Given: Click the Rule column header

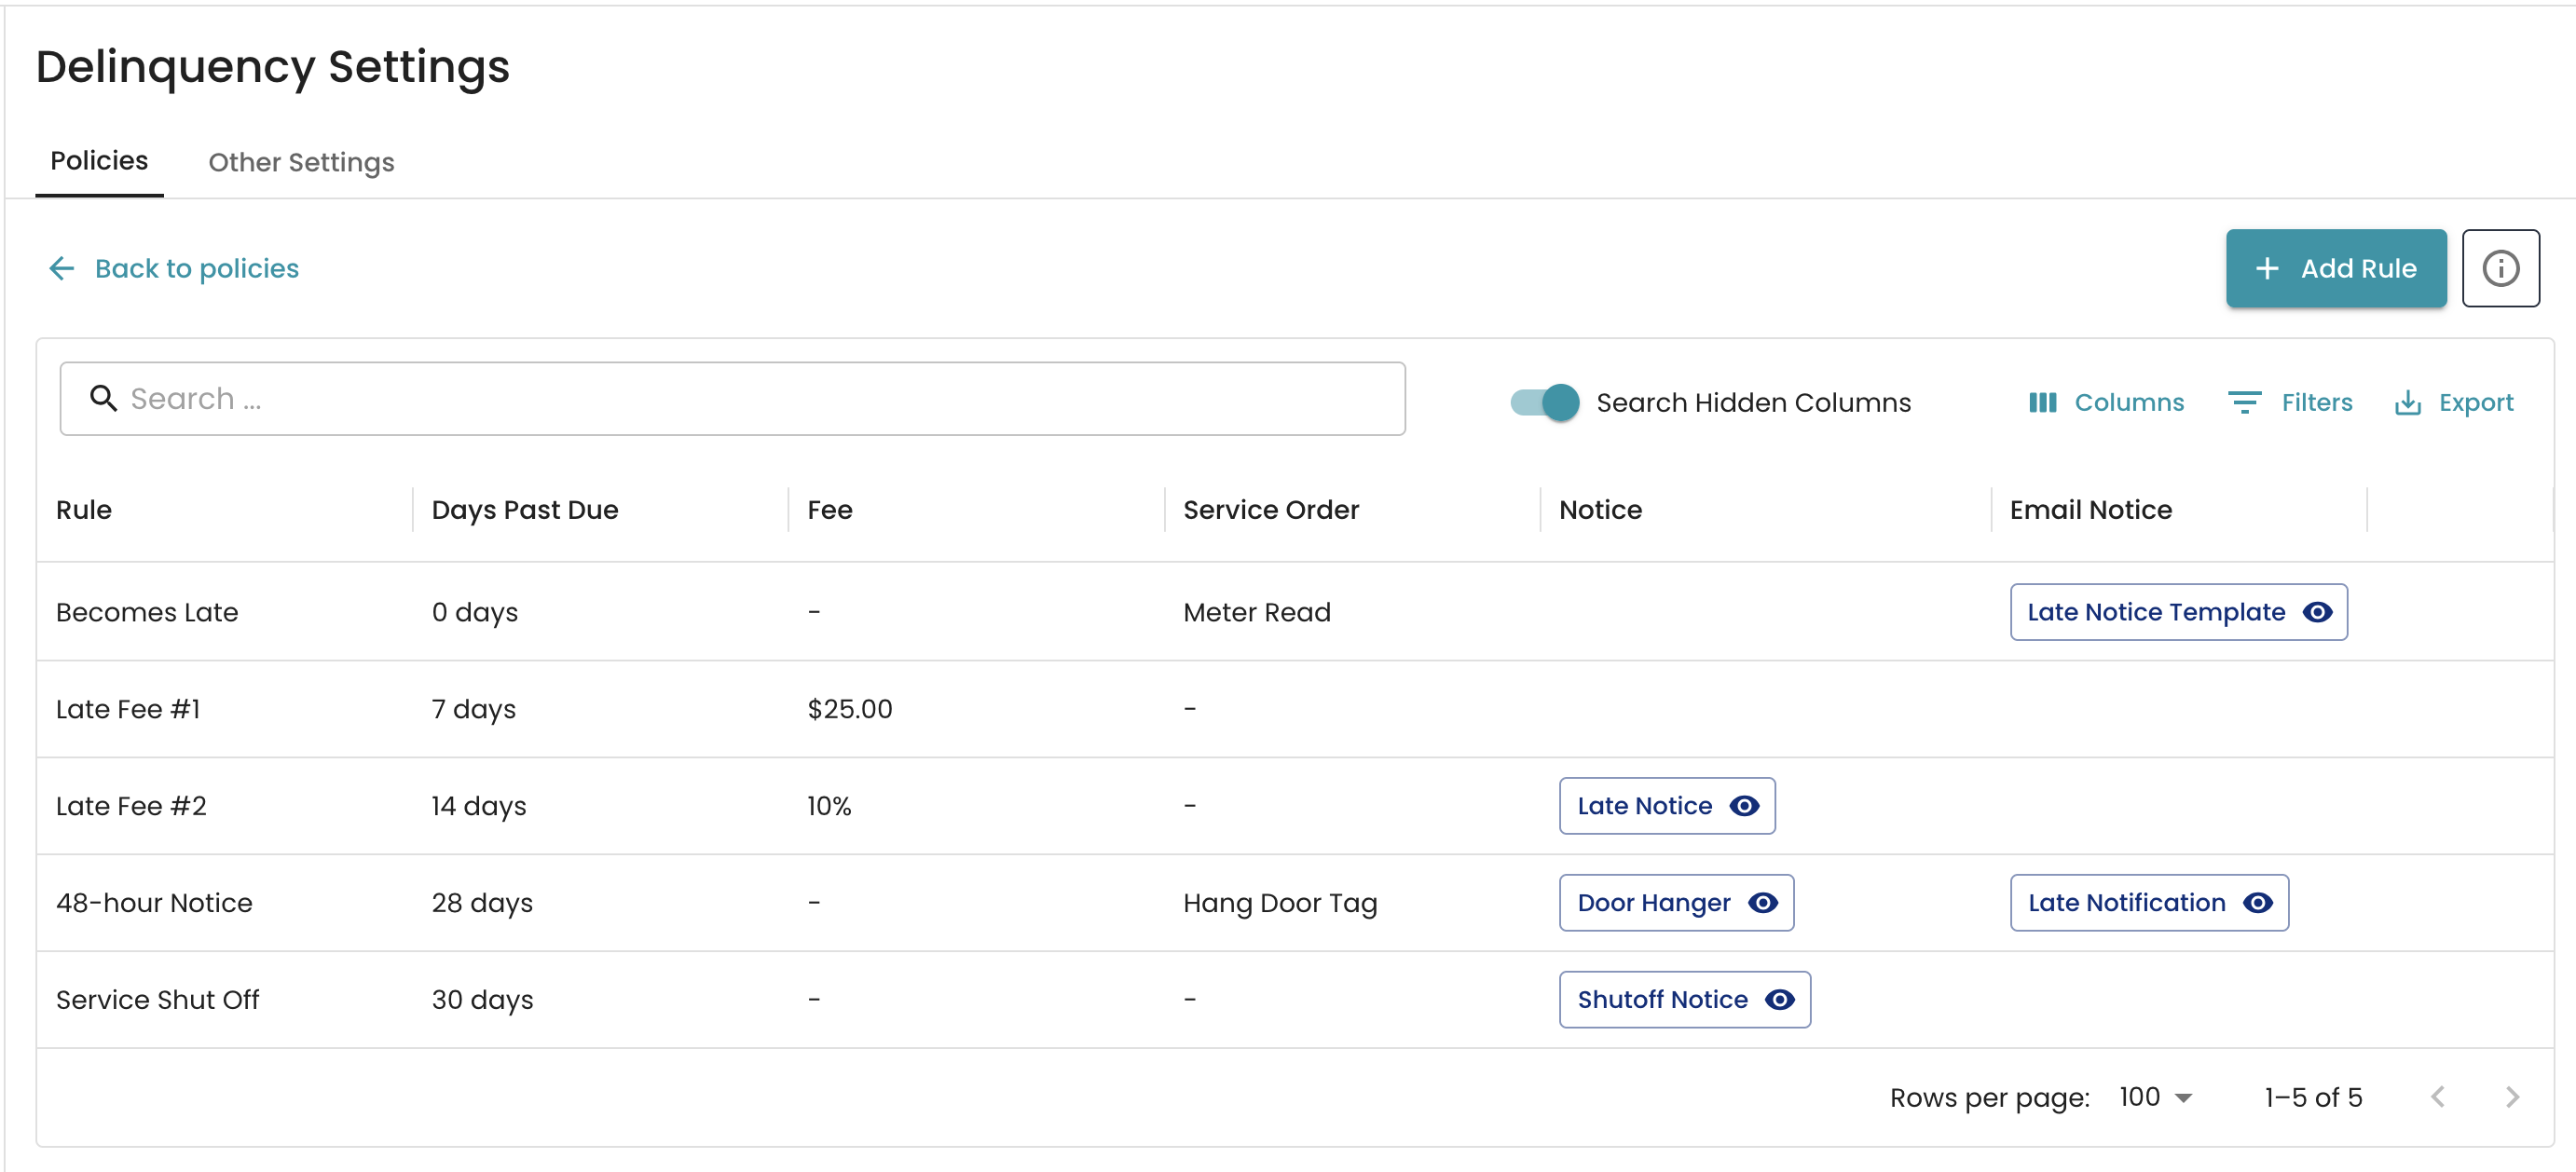Looking at the screenshot, I should (84, 510).
